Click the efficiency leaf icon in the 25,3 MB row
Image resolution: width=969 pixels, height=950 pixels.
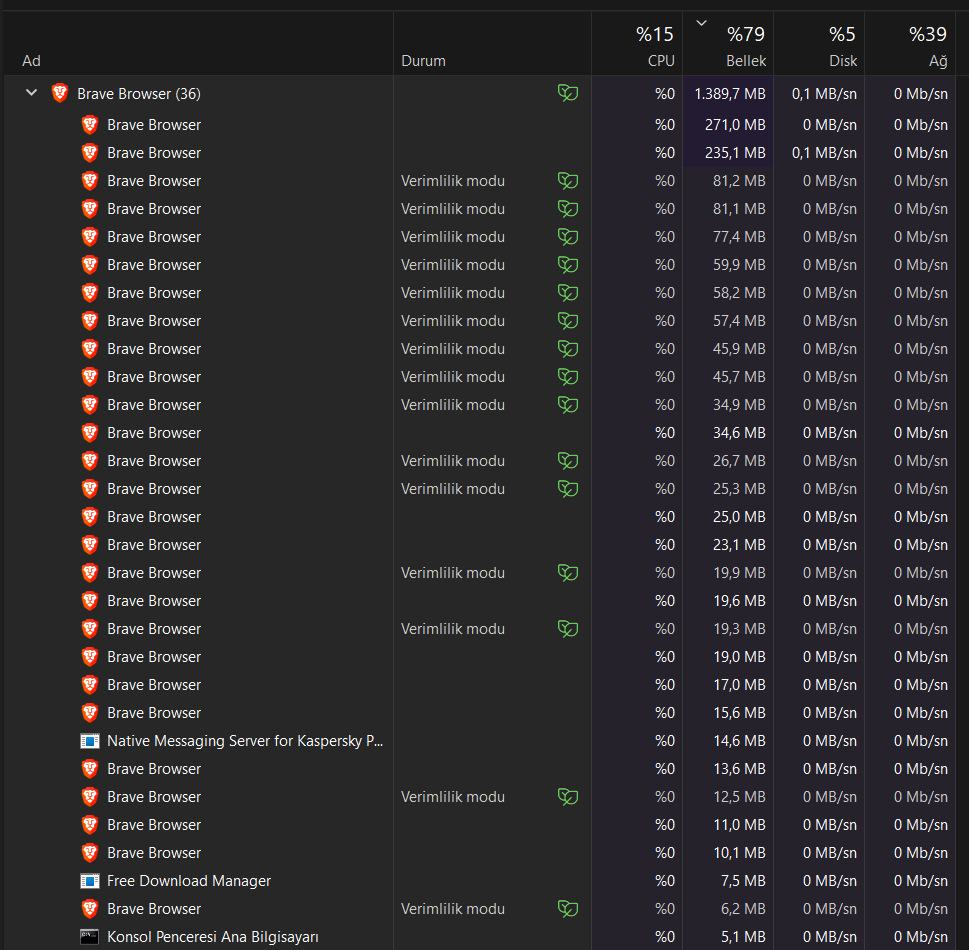[568, 489]
